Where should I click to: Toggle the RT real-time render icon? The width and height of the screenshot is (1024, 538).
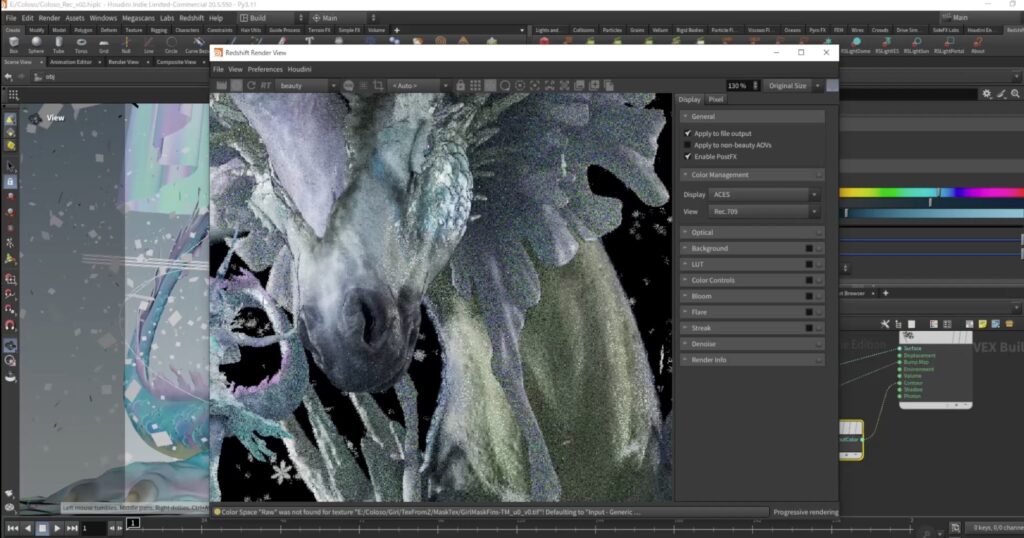[x=266, y=86]
